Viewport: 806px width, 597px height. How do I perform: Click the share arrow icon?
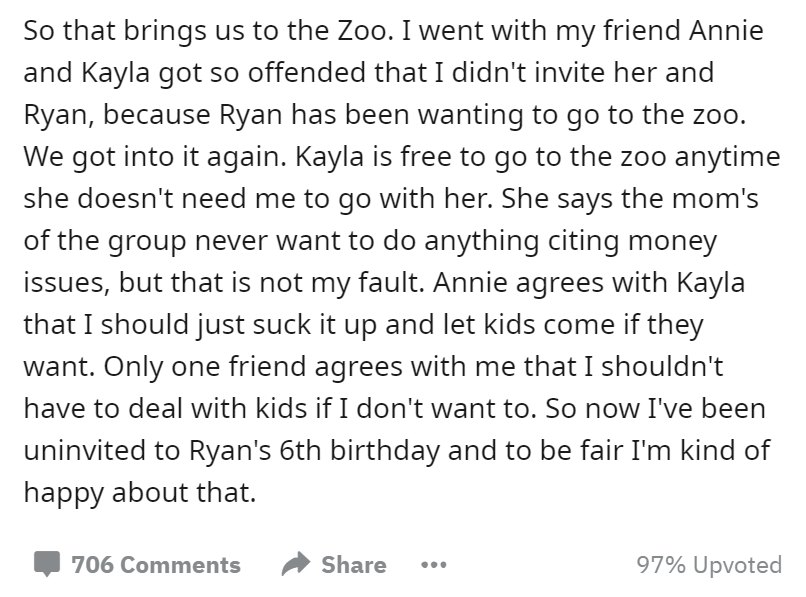pyautogui.click(x=296, y=564)
